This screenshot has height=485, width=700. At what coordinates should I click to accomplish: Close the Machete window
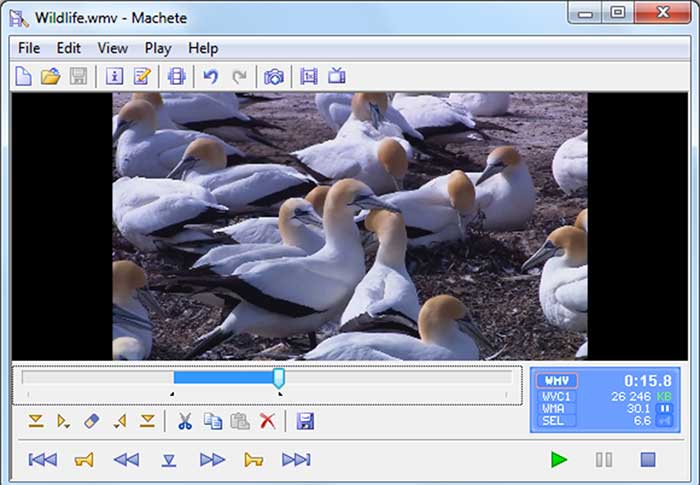coord(662,13)
